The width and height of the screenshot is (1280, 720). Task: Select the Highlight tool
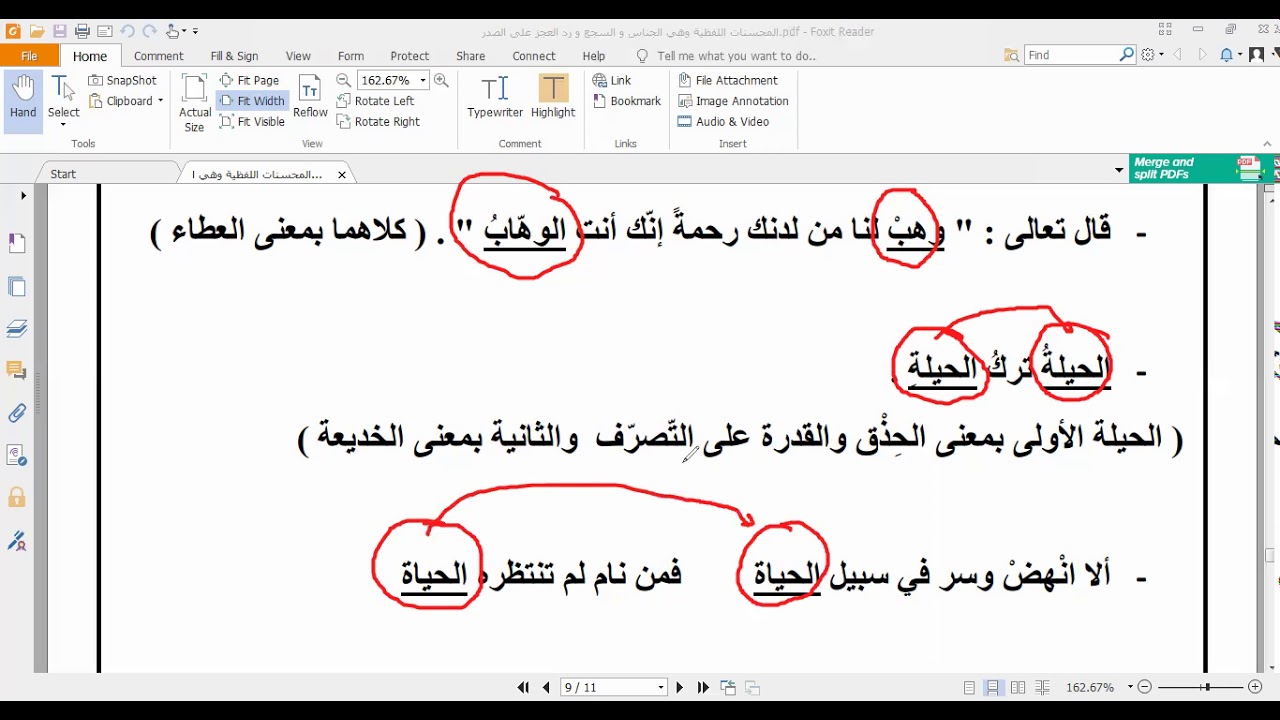(x=553, y=97)
